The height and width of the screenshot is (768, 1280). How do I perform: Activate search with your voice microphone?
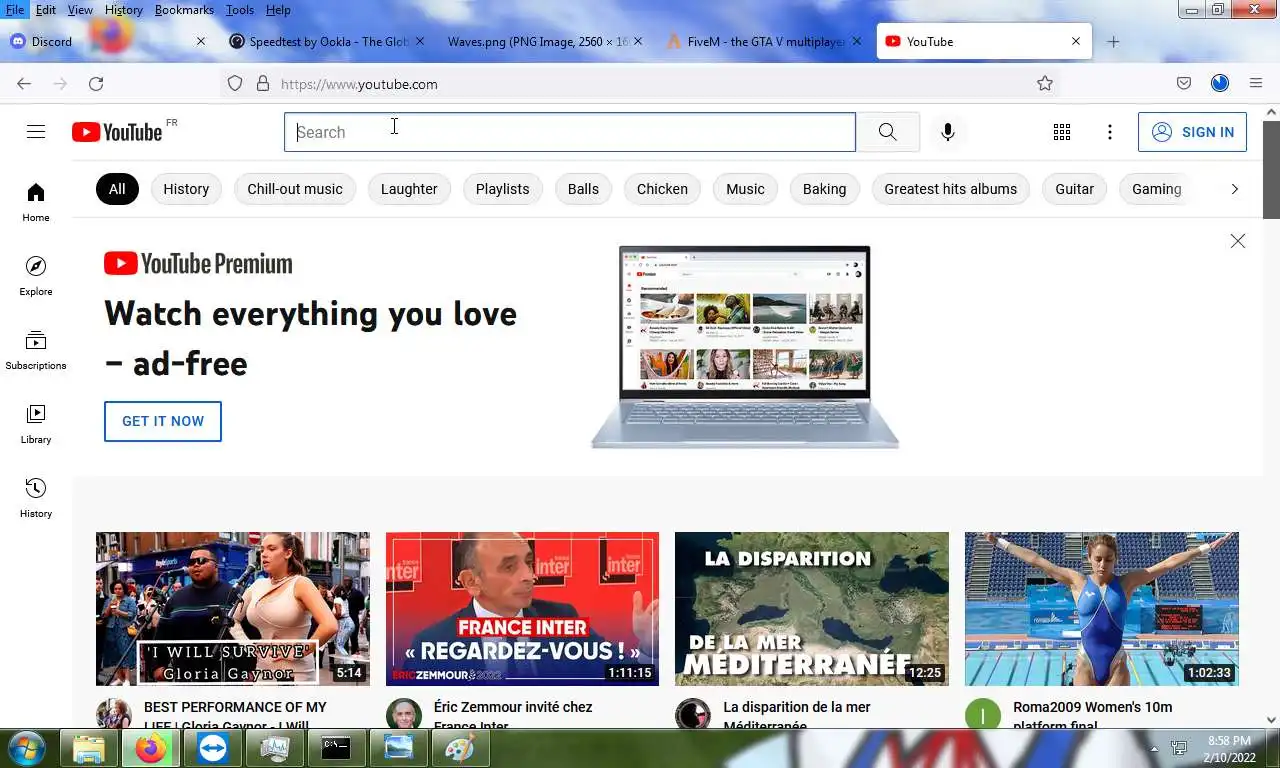[x=948, y=132]
